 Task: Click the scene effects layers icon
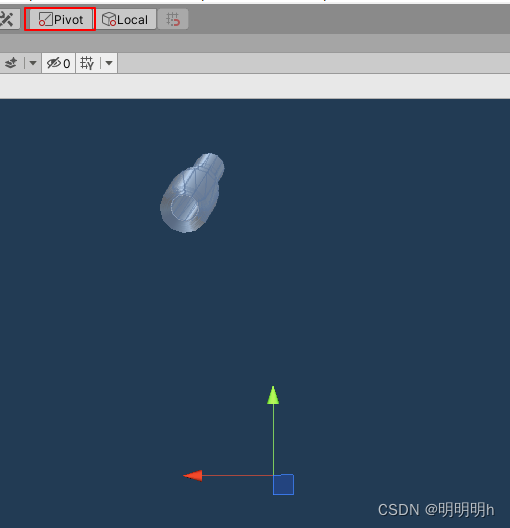[x=11, y=63]
